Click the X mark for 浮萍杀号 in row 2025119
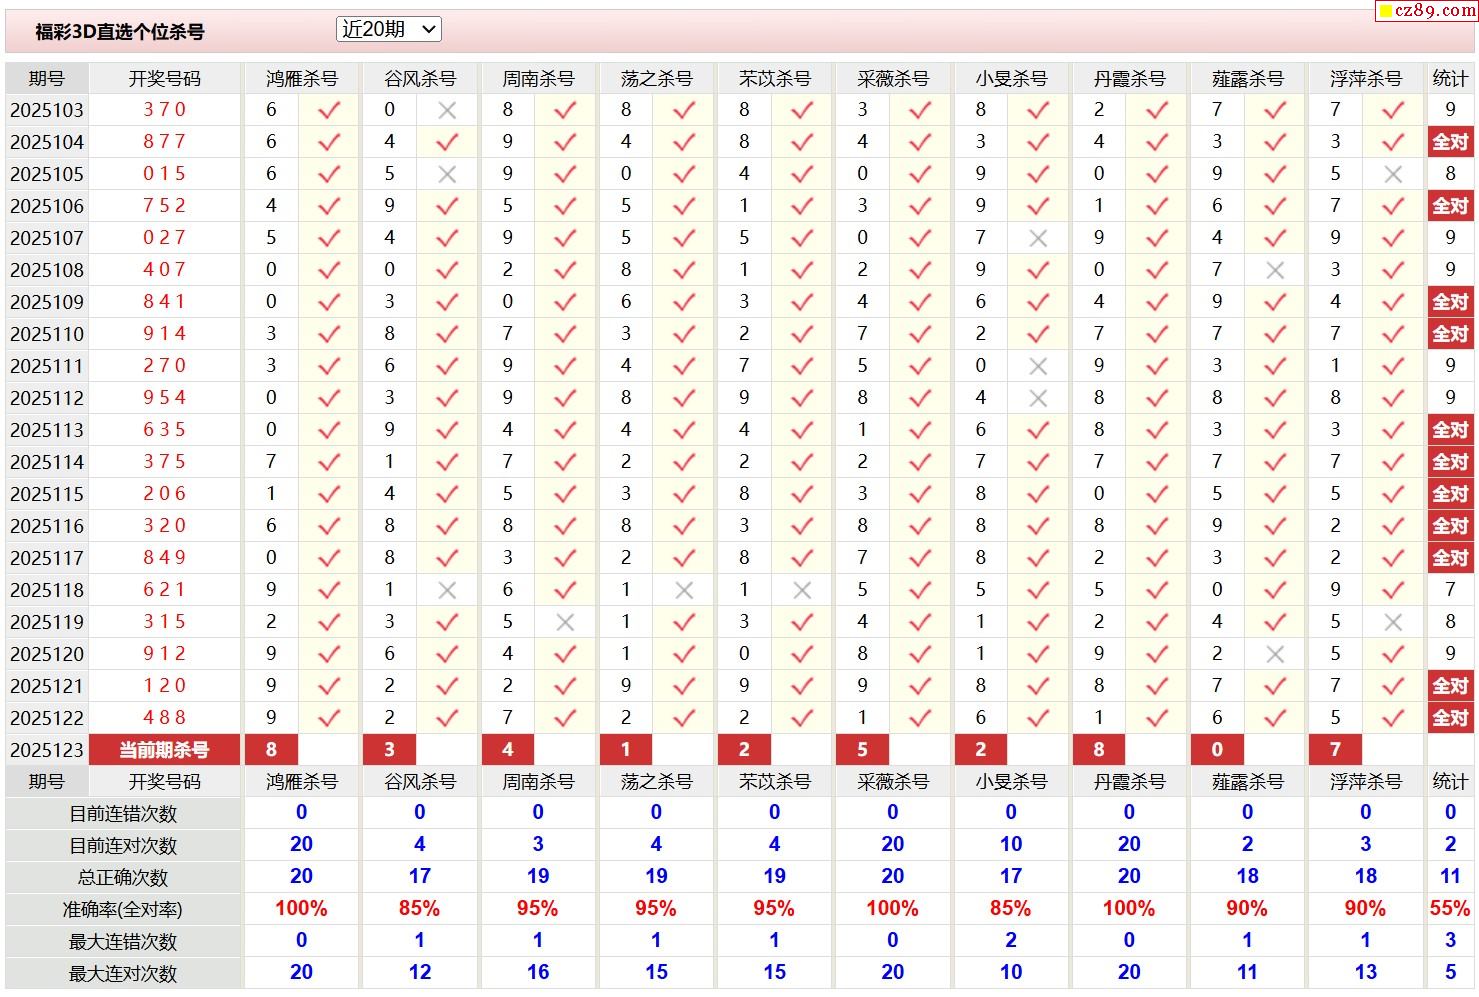The height and width of the screenshot is (997, 1479). (1393, 623)
